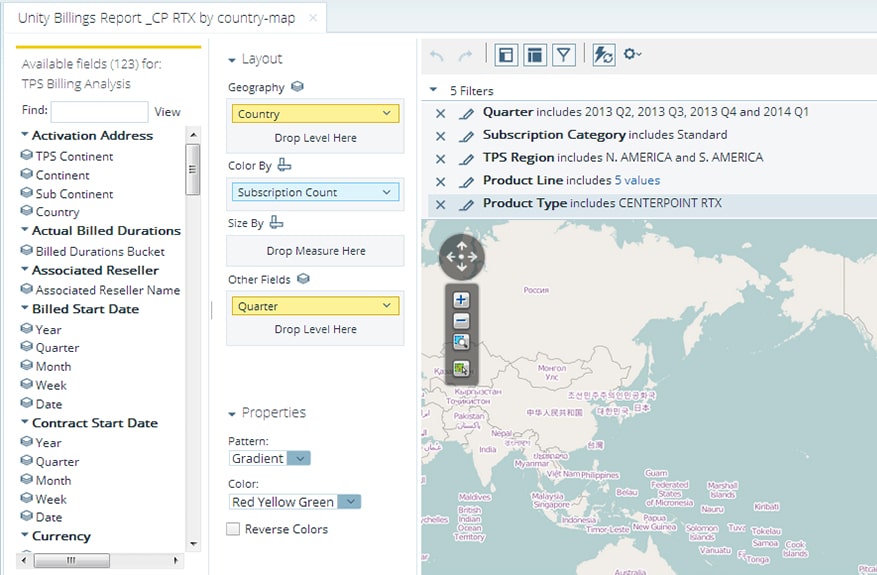This screenshot has width=877, height=575.
Task: Click the undo arrow in toolbar
Action: click(437, 55)
